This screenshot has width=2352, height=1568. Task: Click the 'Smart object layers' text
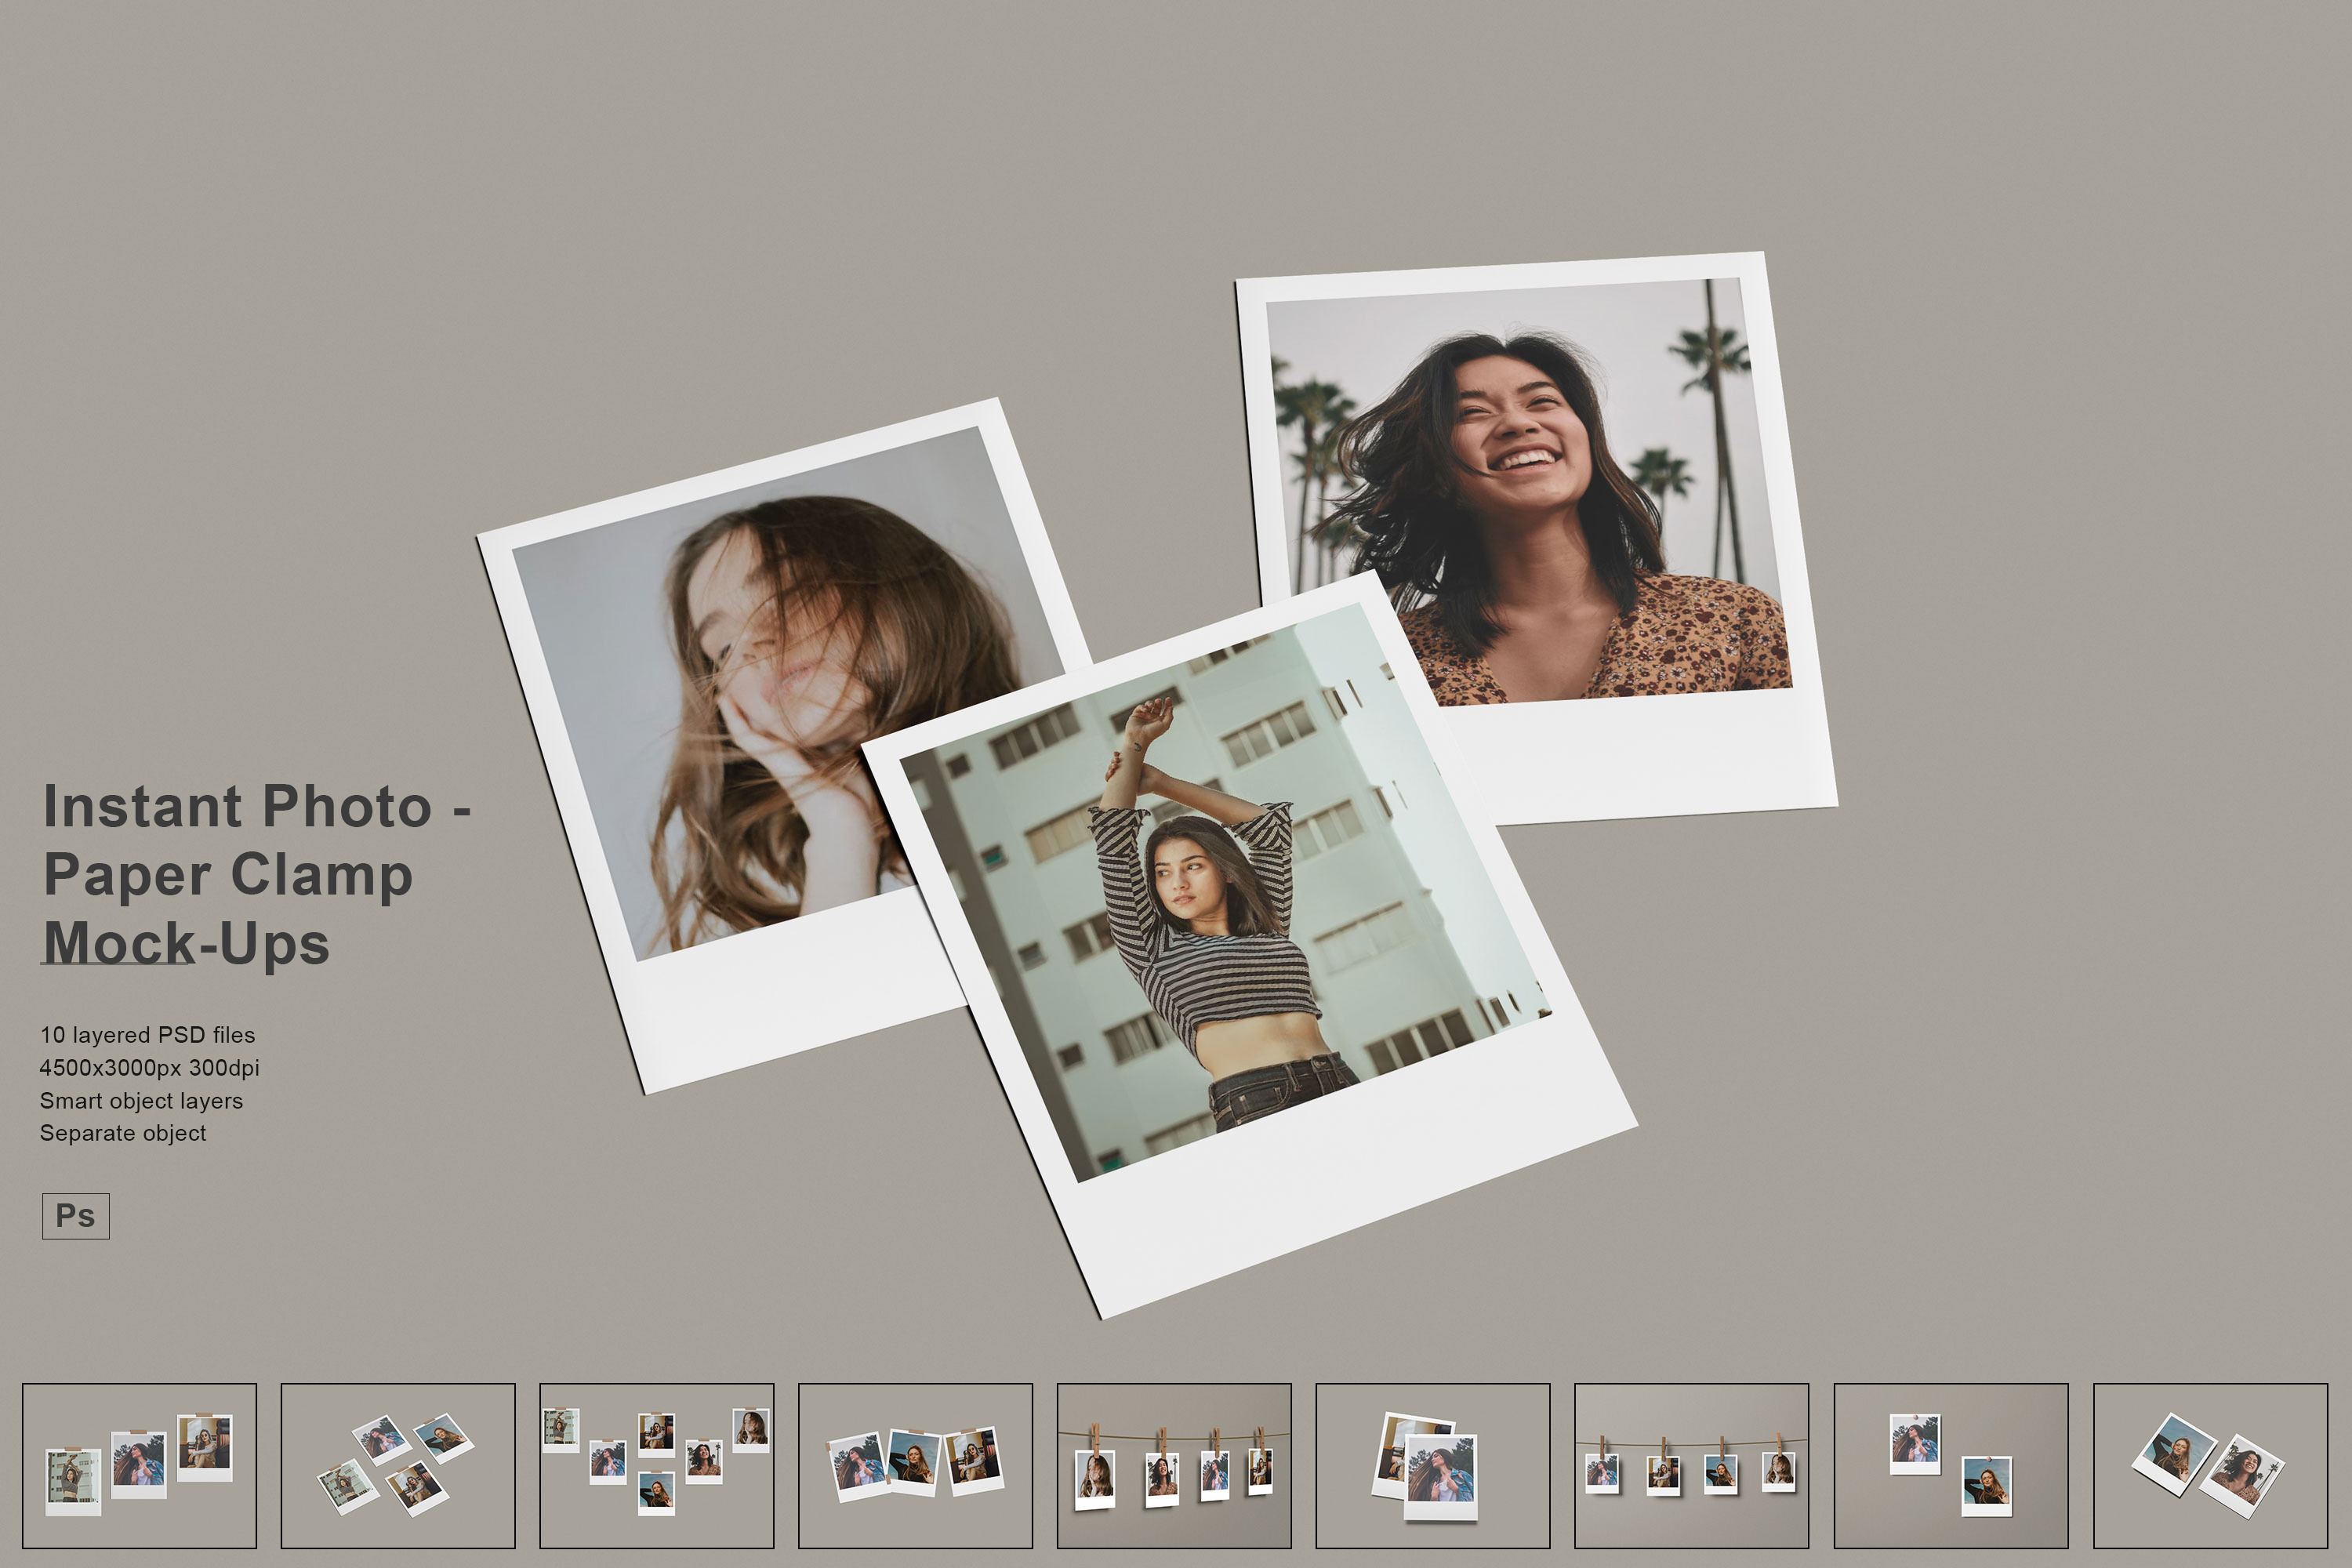pyautogui.click(x=141, y=1101)
